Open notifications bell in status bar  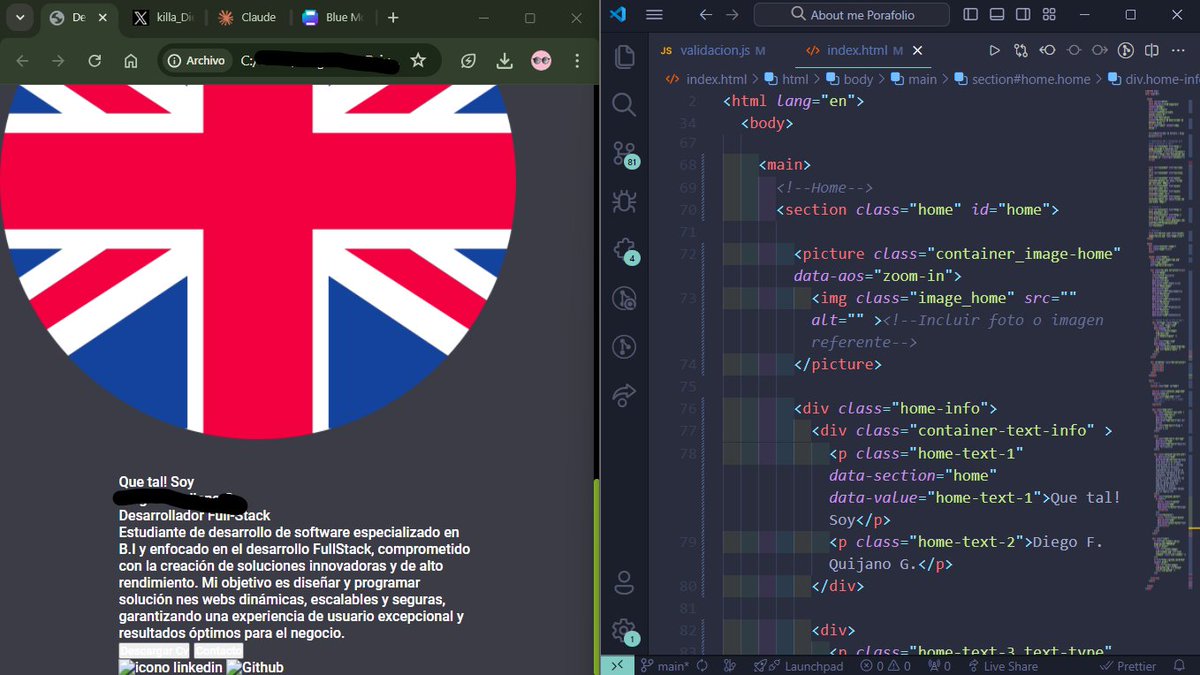[x=1178, y=666]
